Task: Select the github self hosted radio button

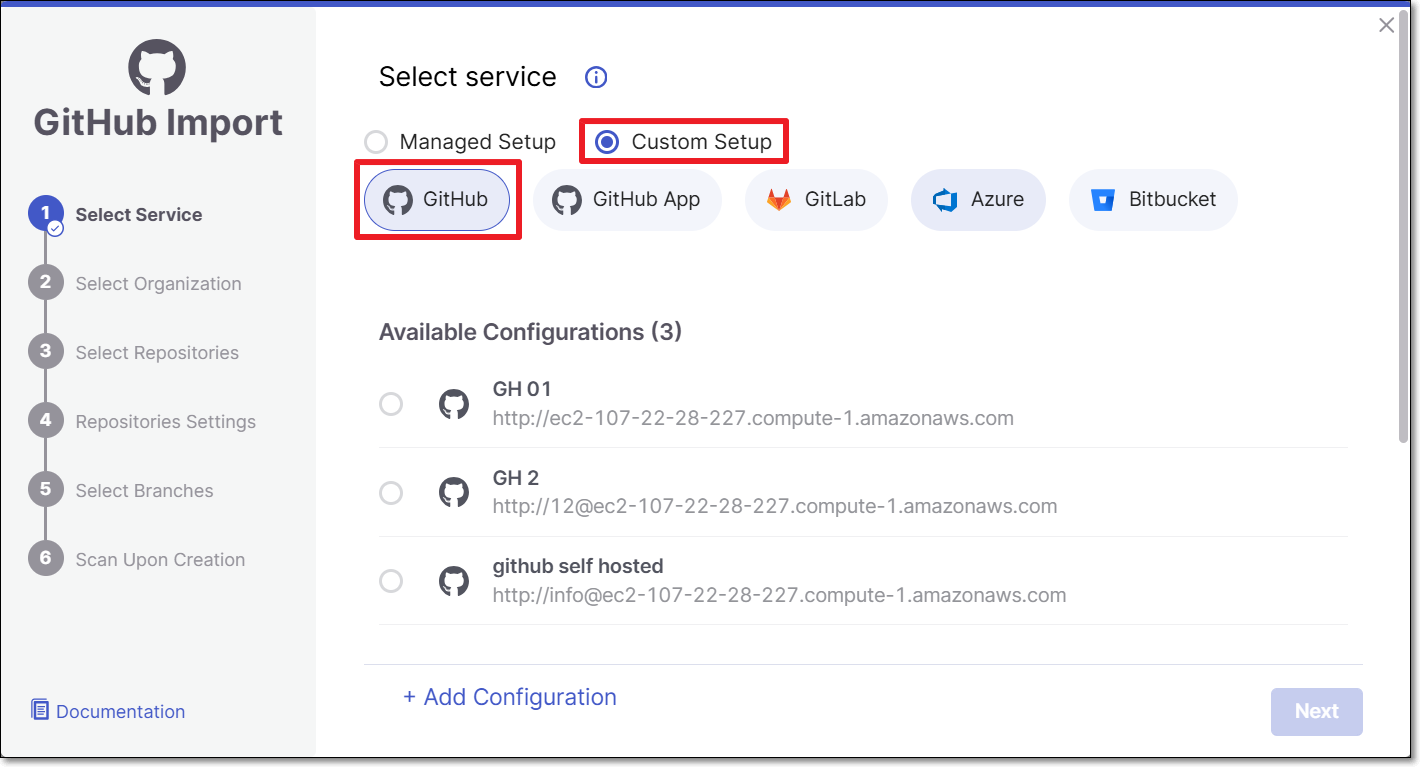Action: tap(391, 581)
